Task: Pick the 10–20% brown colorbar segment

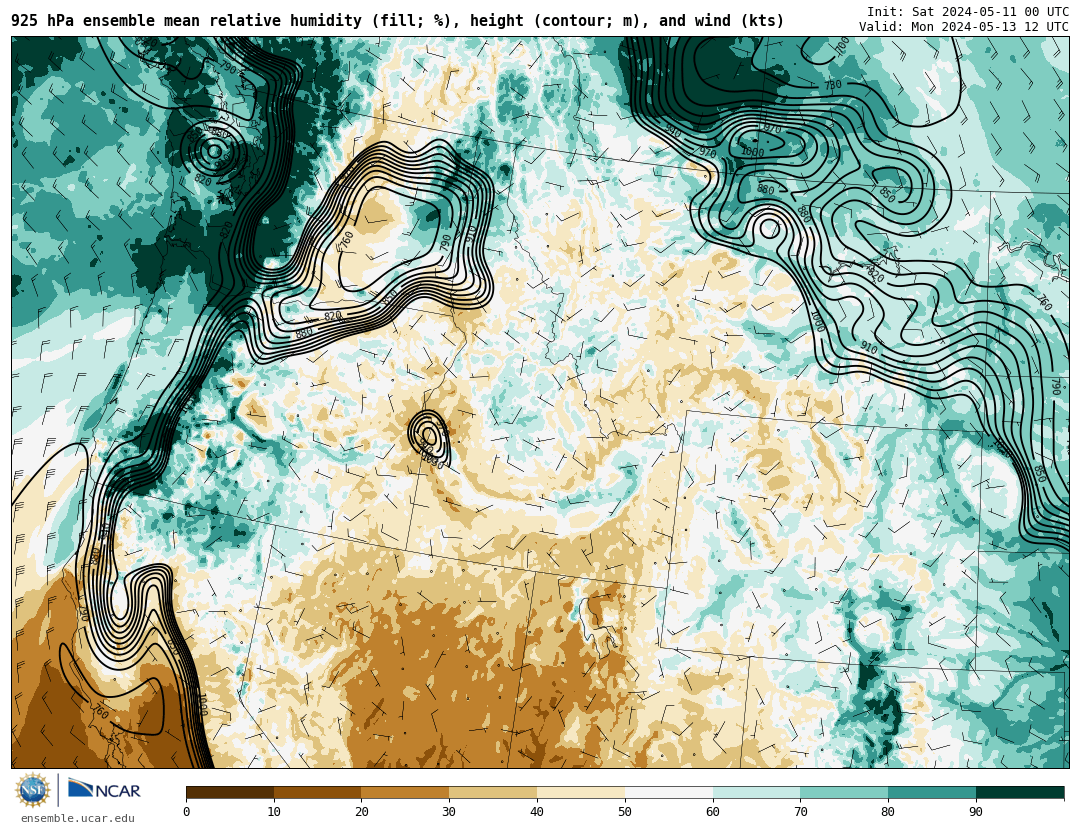Action: click(x=318, y=792)
